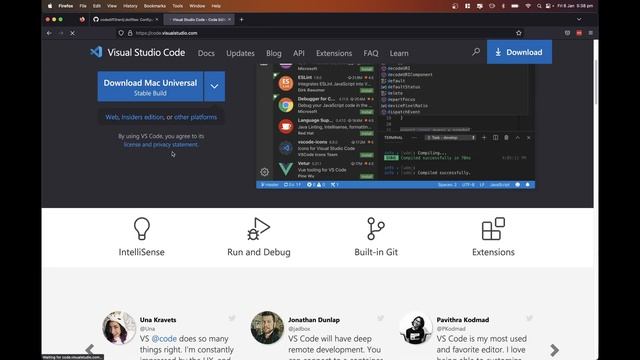The width and height of the screenshot is (640, 360).
Task: Click the Twitter bird on Jonathan Dunlap card
Action: [380, 318]
